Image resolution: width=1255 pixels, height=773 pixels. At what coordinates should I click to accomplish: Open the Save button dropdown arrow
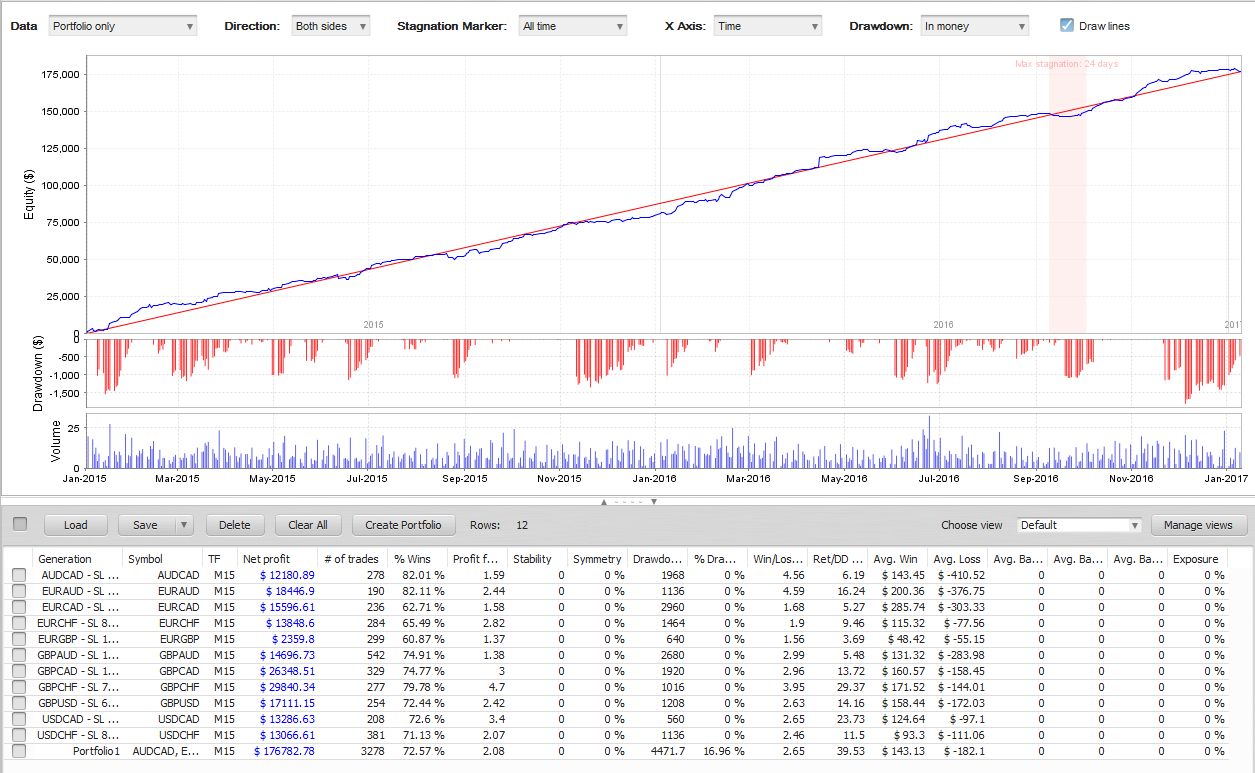[183, 525]
